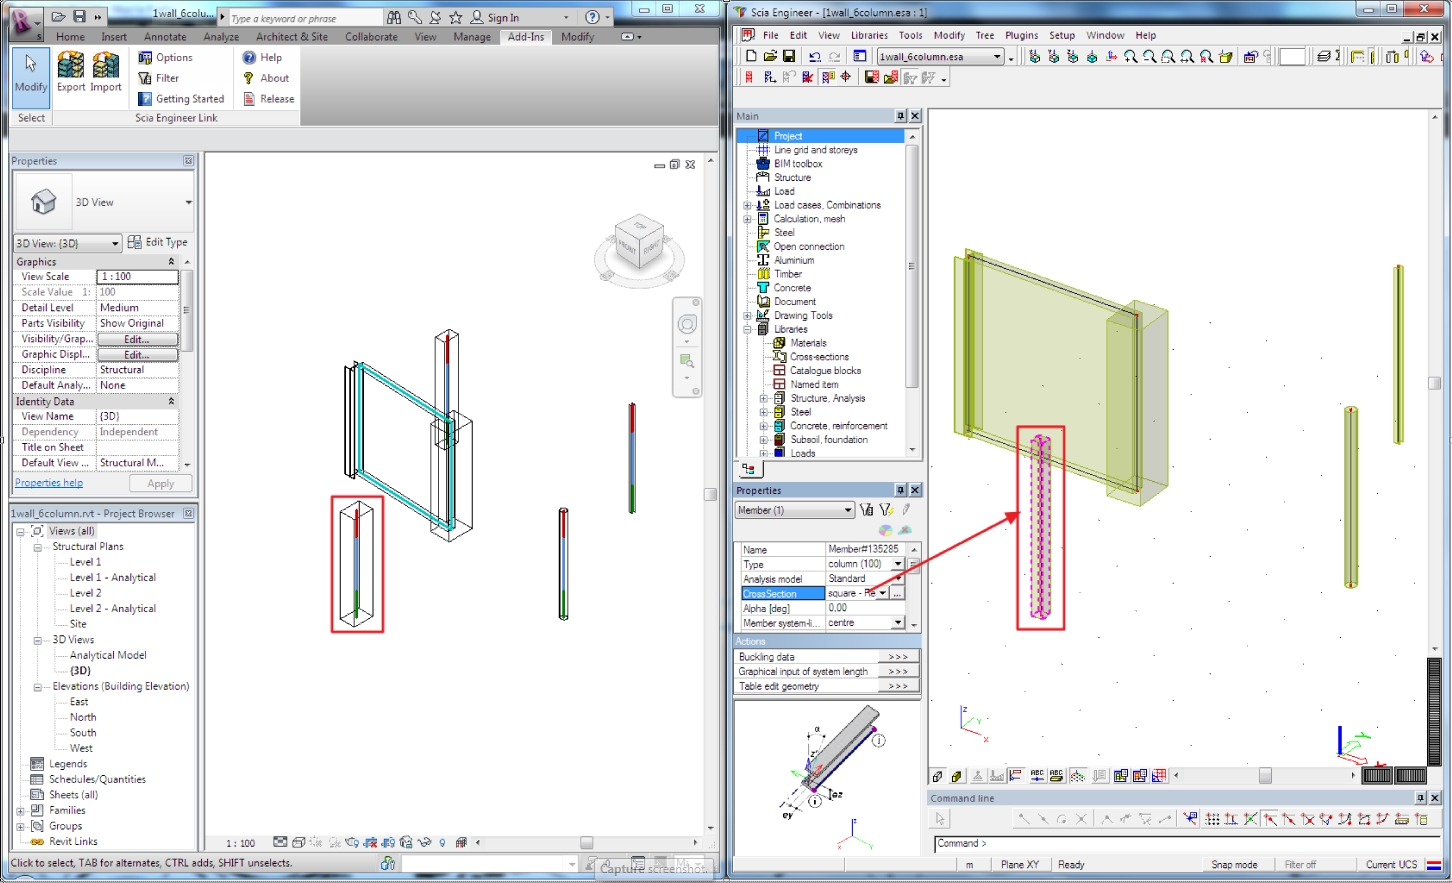Expand the Groups node in Project Browser
Image resolution: width=1452 pixels, height=883 pixels.
pyautogui.click(x=20, y=826)
